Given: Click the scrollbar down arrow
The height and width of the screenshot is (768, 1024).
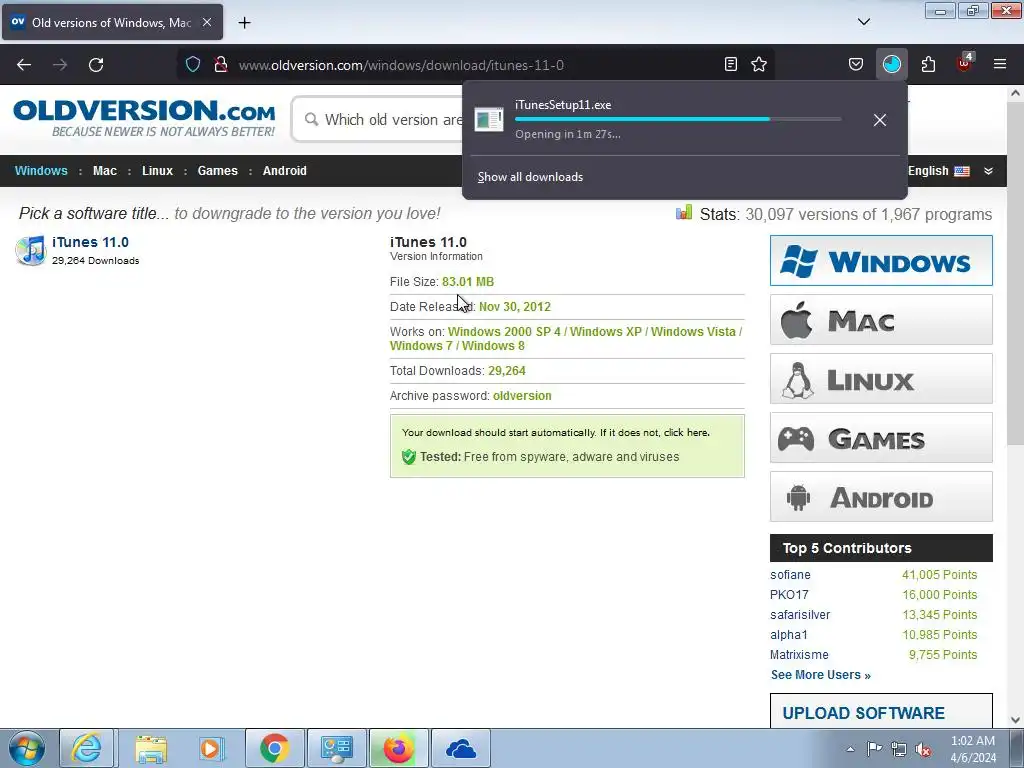Looking at the screenshot, I should [1015, 720].
